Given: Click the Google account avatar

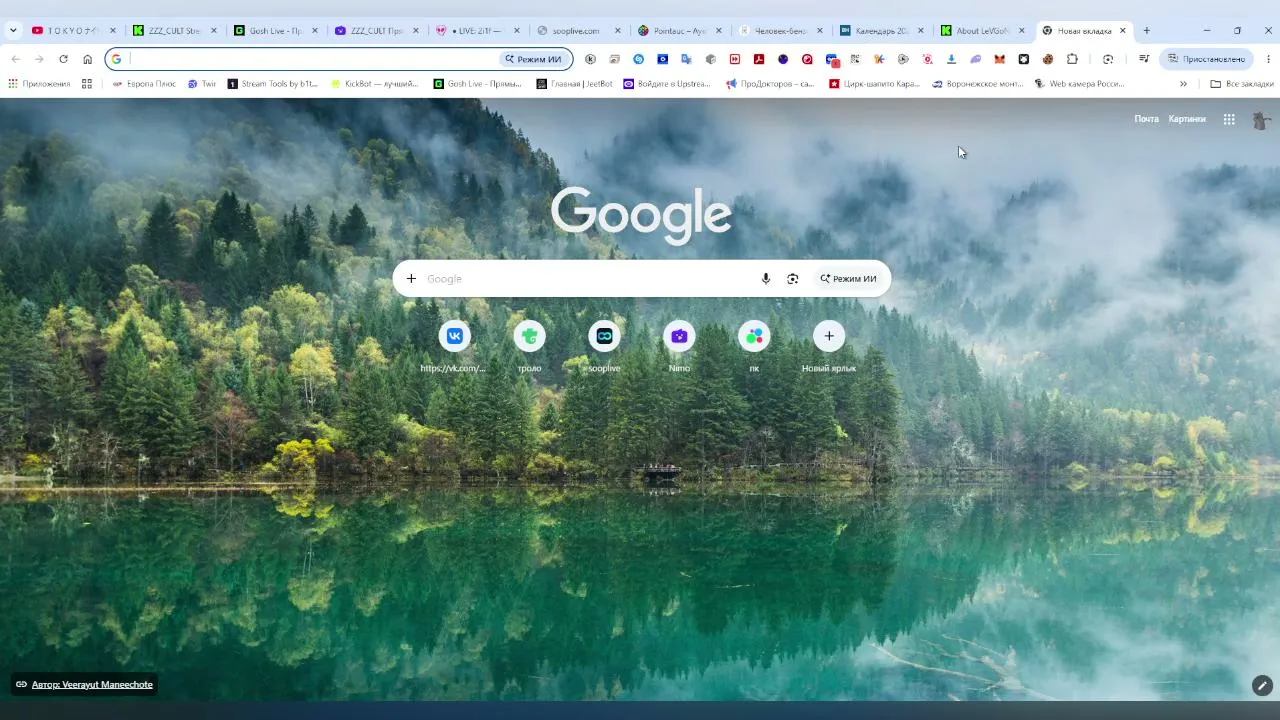Looking at the screenshot, I should (1262, 119).
